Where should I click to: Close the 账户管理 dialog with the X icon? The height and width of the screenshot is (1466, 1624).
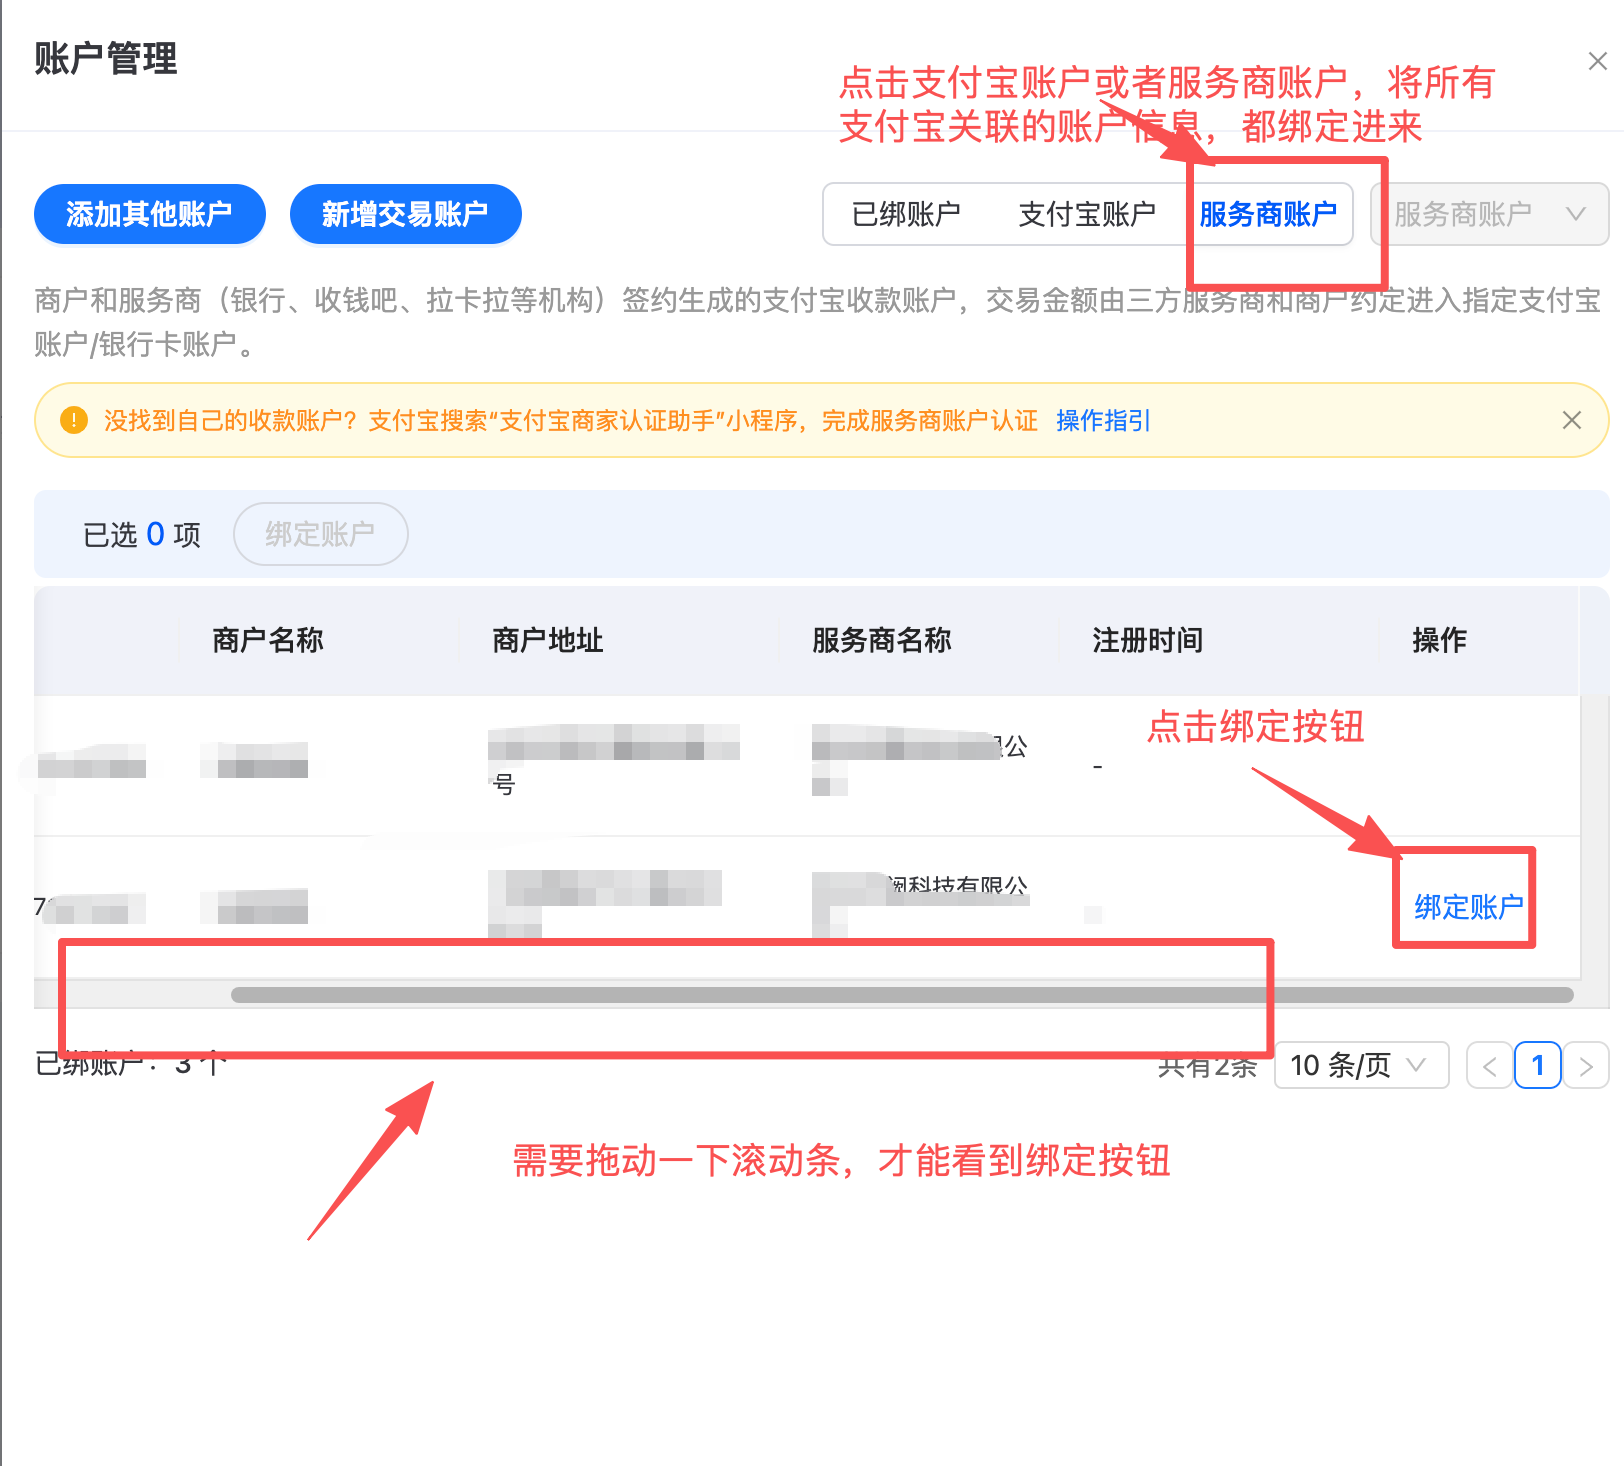1597,62
